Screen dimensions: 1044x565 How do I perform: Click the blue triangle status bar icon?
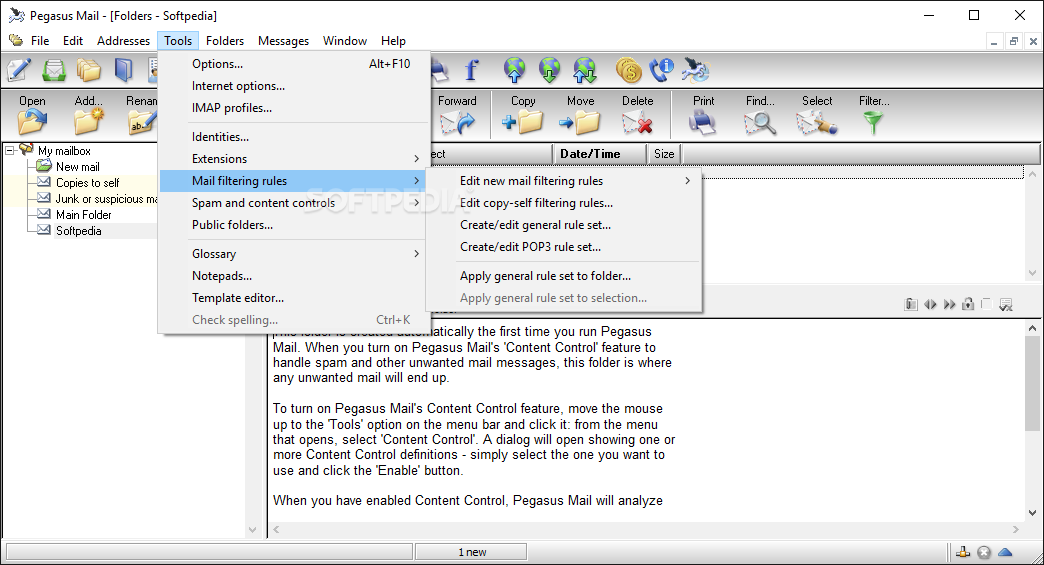1005,552
